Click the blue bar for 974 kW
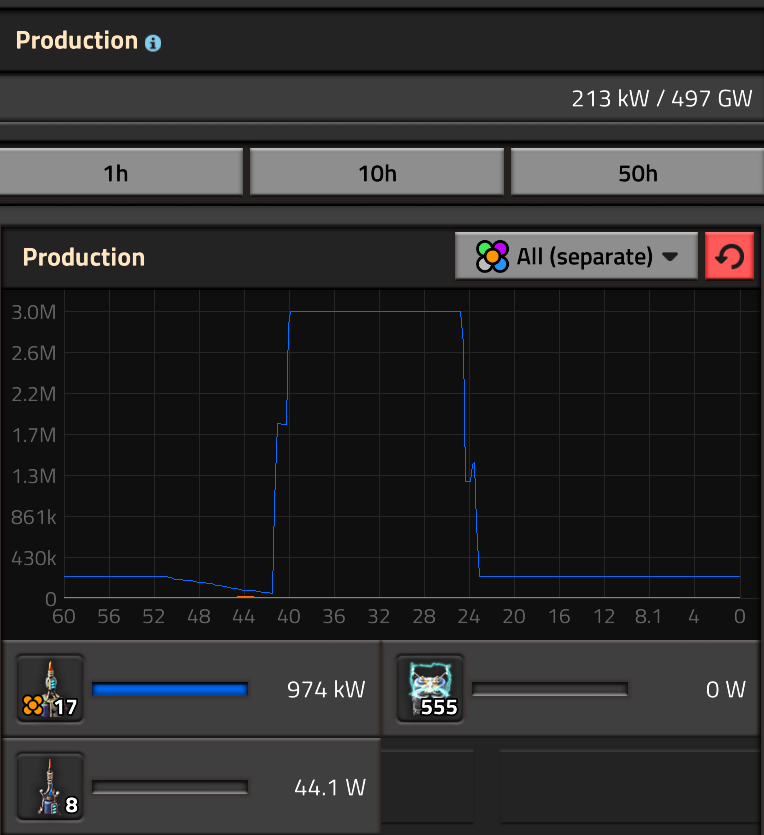The width and height of the screenshot is (764, 835). point(170,689)
